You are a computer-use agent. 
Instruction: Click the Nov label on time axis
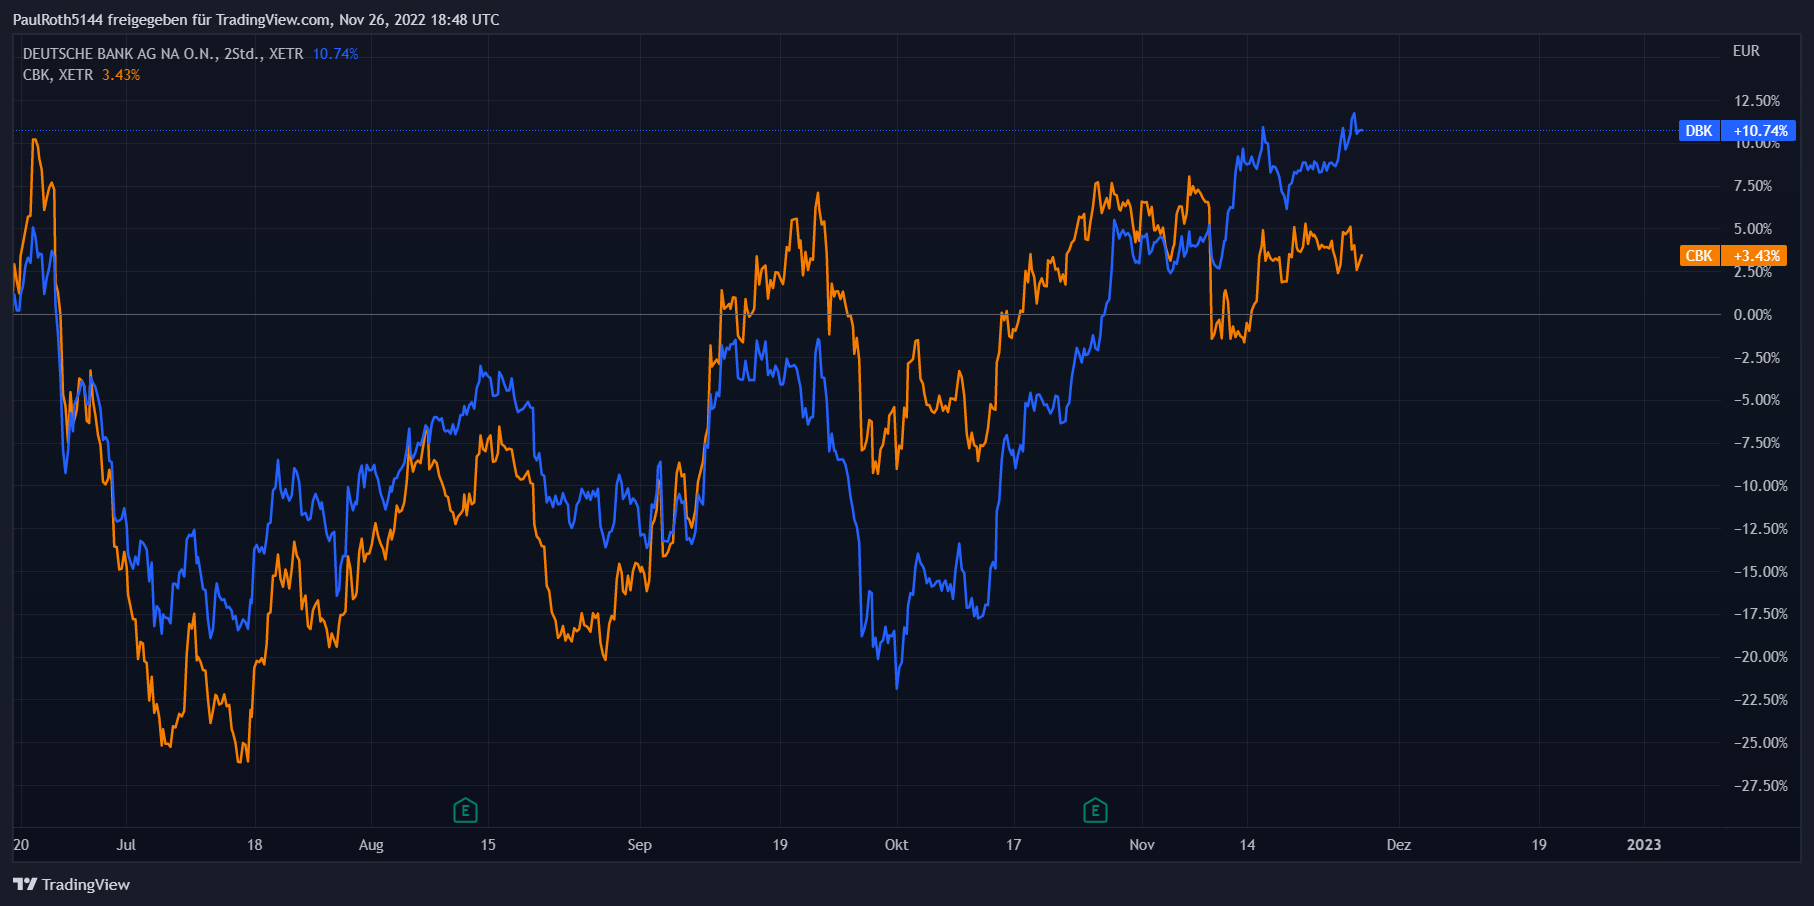click(x=1142, y=845)
